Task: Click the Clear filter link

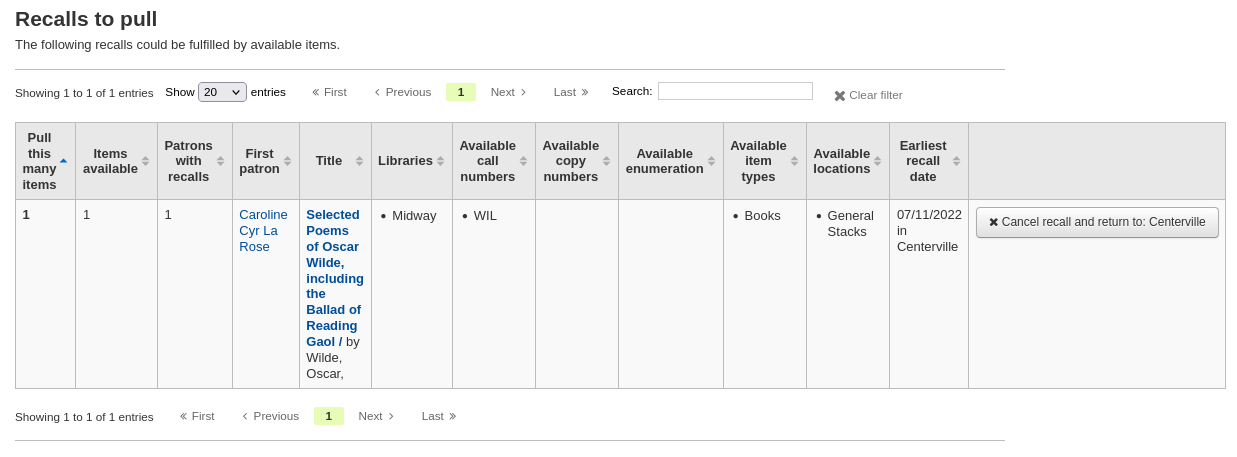Action: (868, 95)
